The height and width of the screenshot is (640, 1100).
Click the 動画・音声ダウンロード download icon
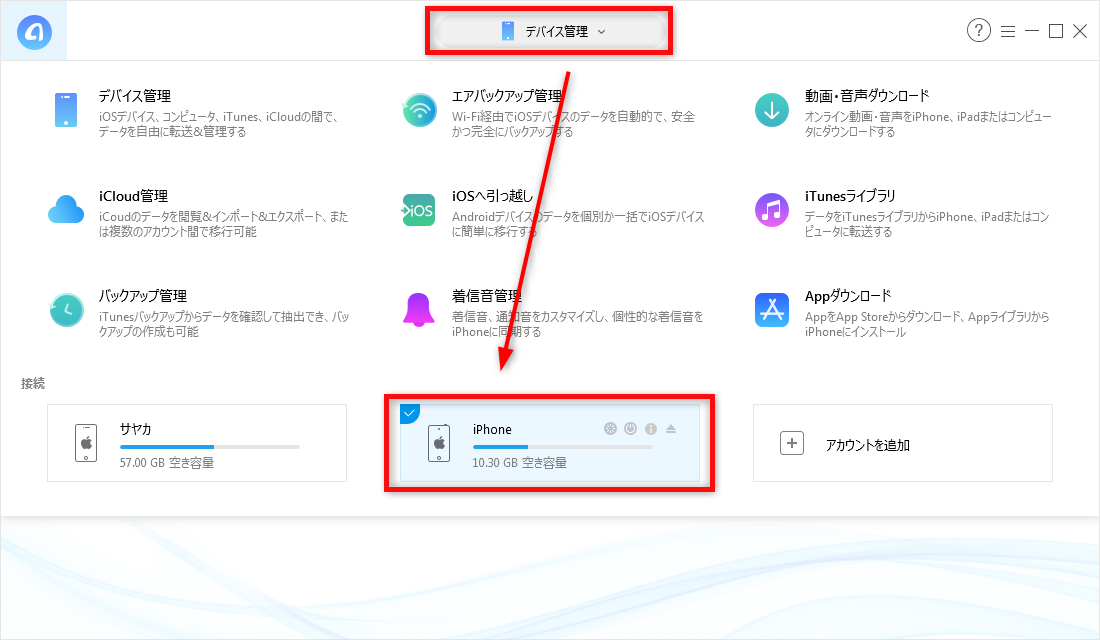772,110
